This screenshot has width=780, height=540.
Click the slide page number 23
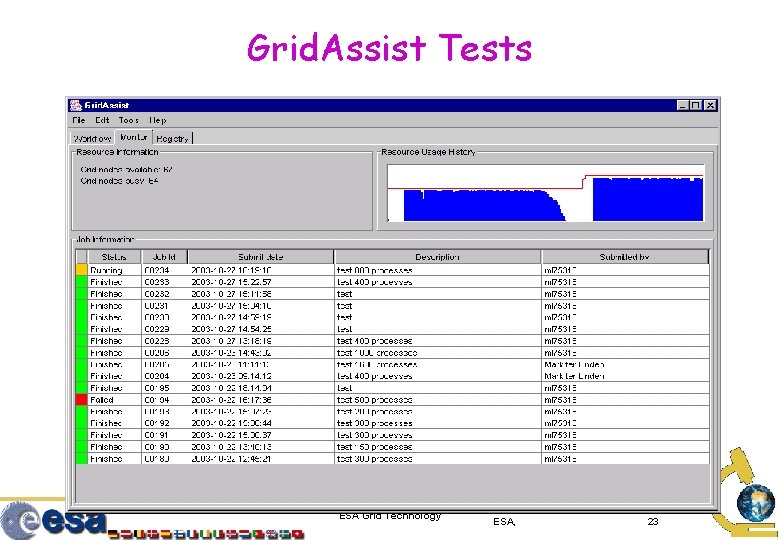tap(653, 521)
